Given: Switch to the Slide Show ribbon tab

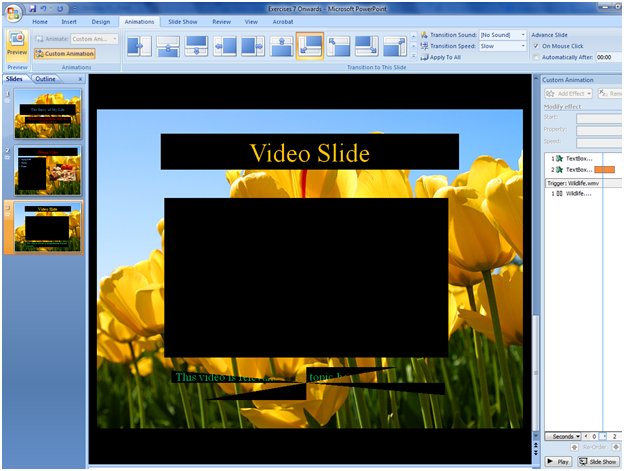Looking at the screenshot, I should coord(182,20).
